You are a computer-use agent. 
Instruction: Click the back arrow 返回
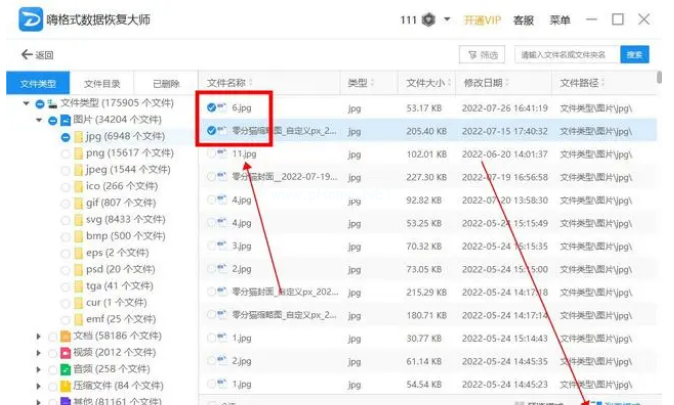(37, 55)
